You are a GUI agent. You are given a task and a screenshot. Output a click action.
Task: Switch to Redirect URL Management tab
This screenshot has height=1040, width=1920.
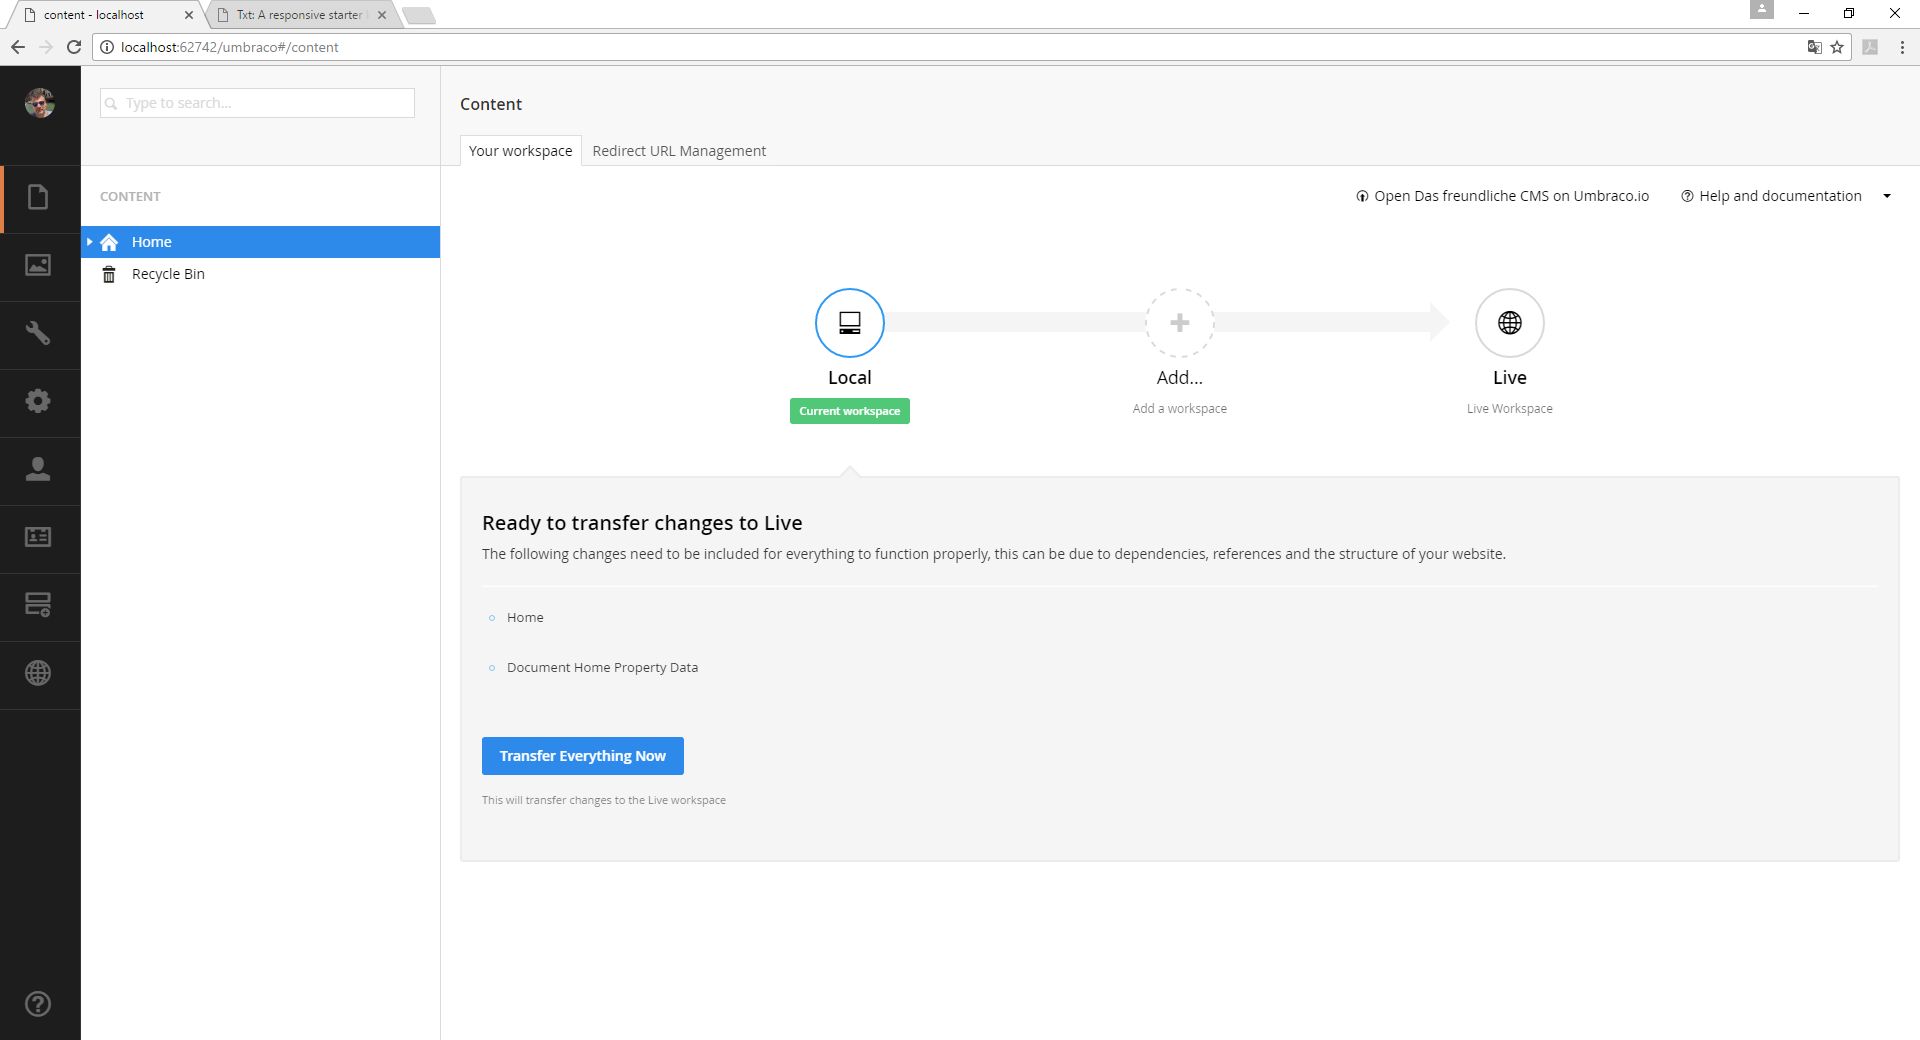679,151
